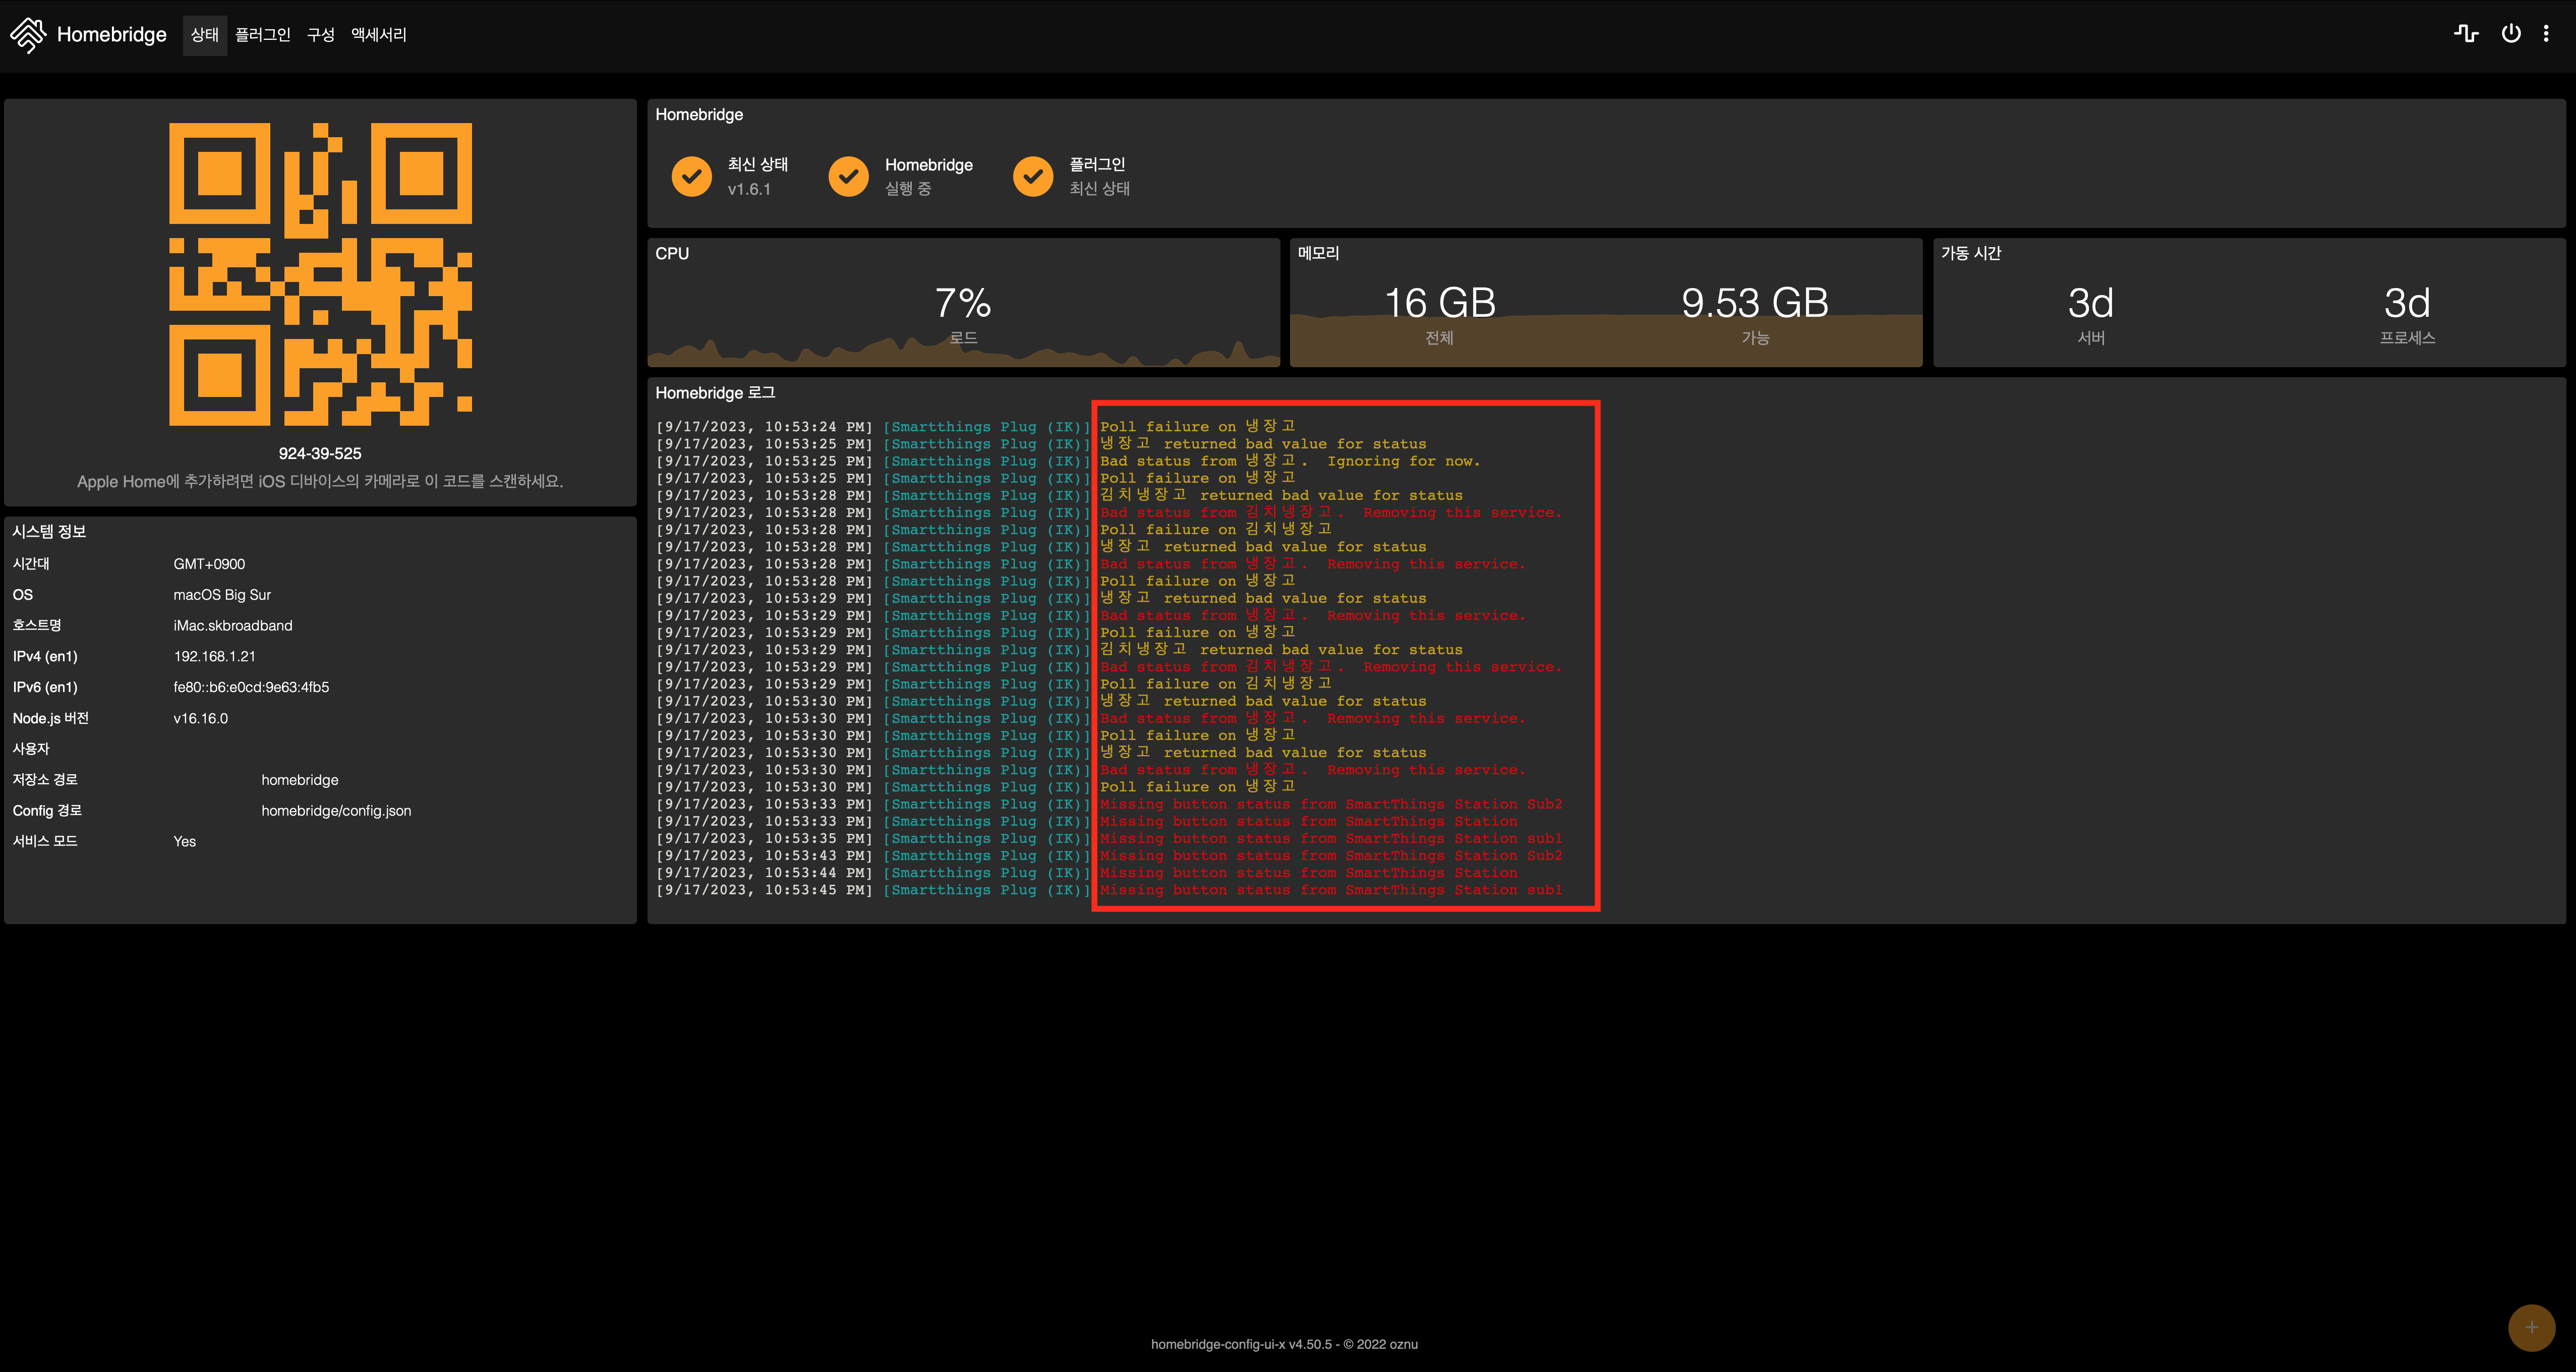
Task: Open the 구성 config tab
Action: (320, 35)
